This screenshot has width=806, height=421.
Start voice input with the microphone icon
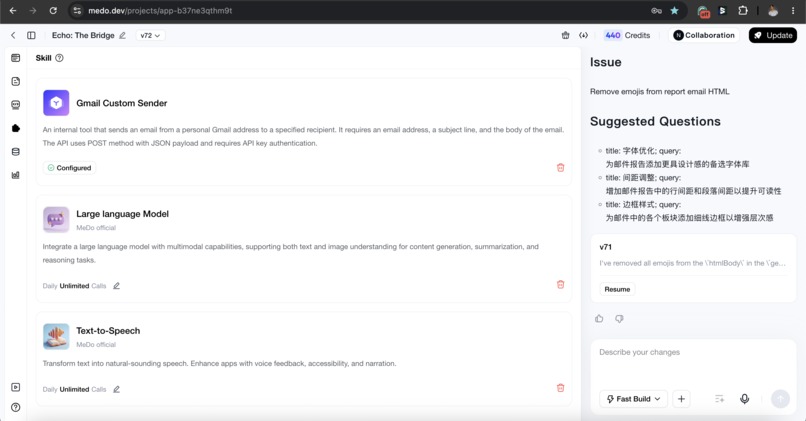click(x=744, y=399)
